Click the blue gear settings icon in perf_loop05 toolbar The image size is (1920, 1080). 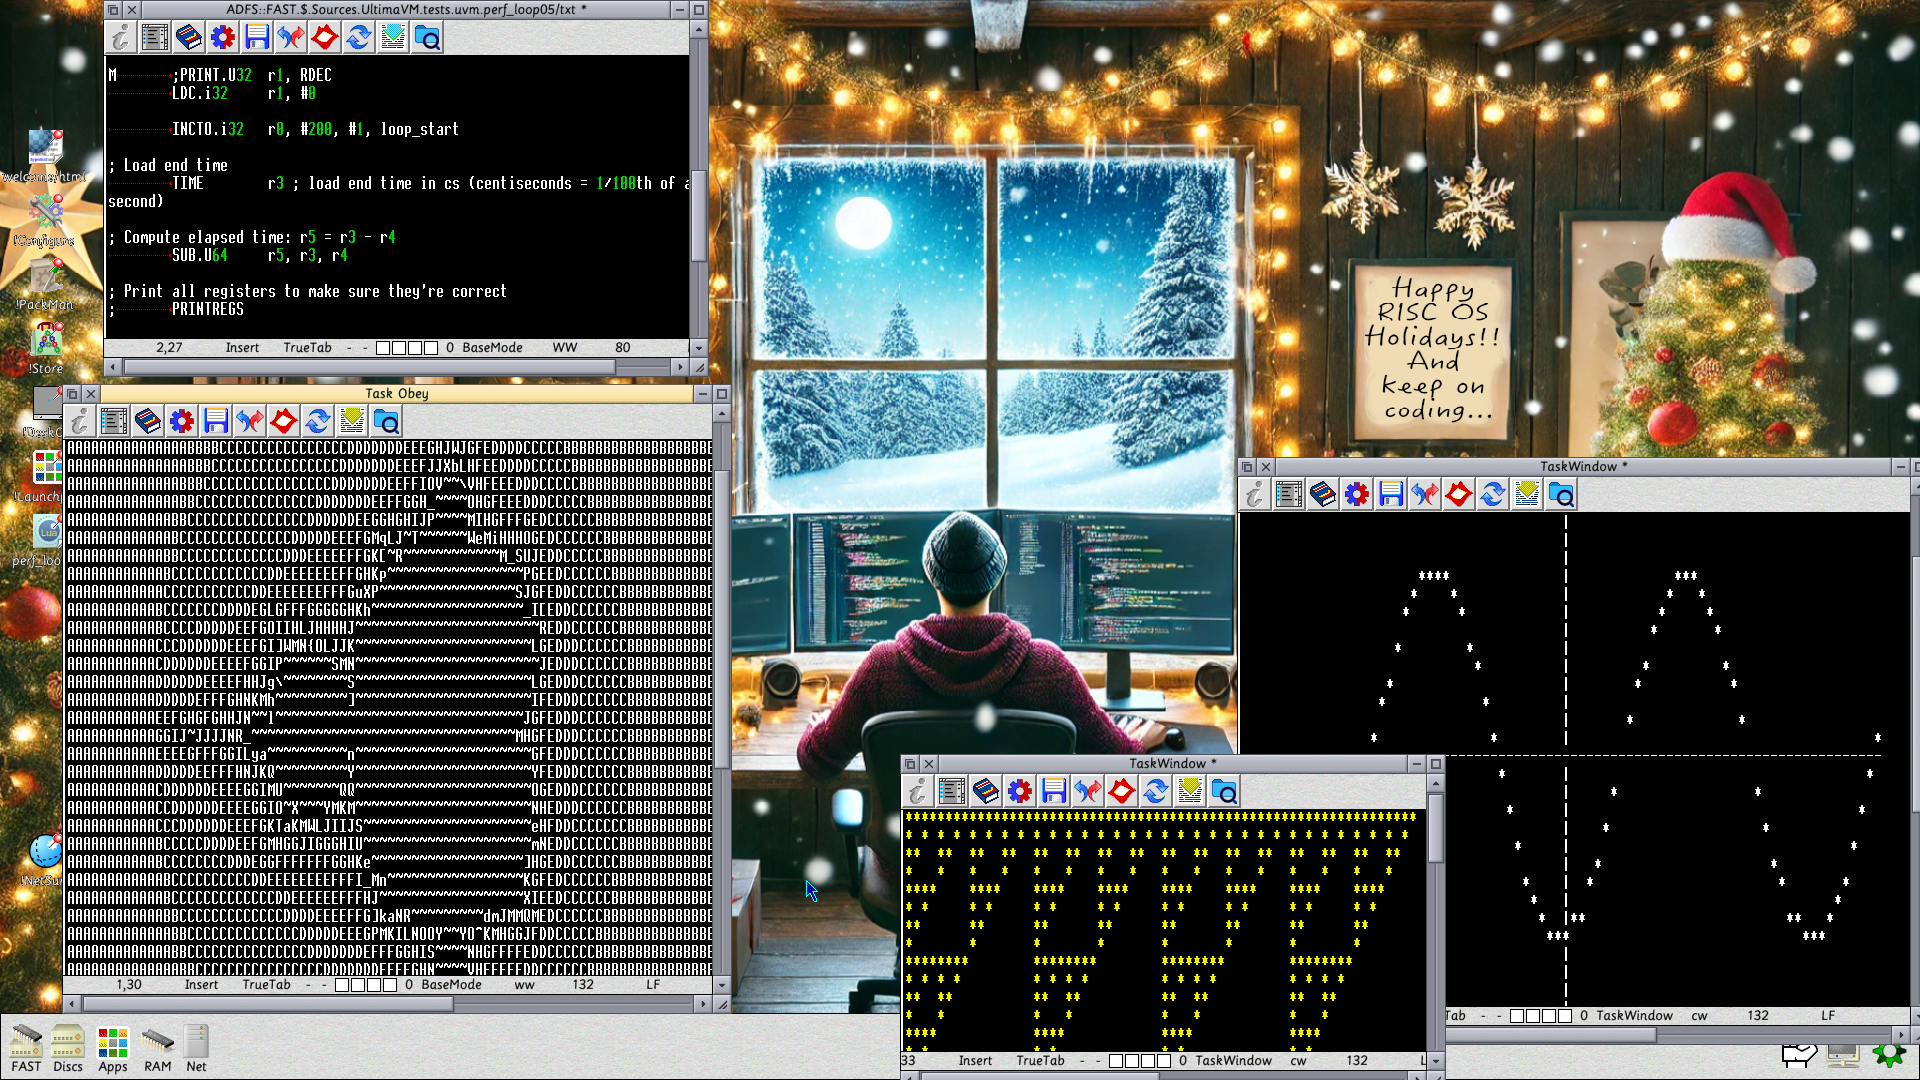click(x=222, y=38)
